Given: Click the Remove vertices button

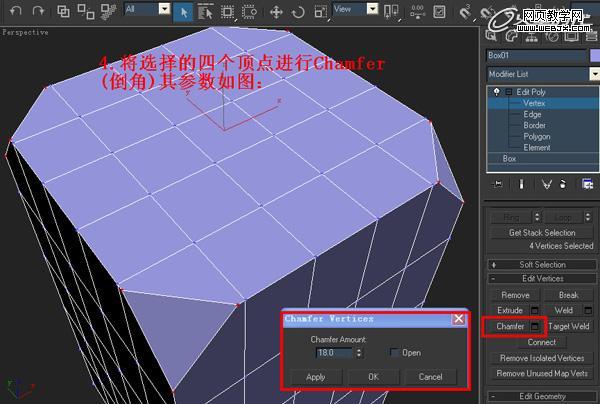Looking at the screenshot, I should (515, 295).
